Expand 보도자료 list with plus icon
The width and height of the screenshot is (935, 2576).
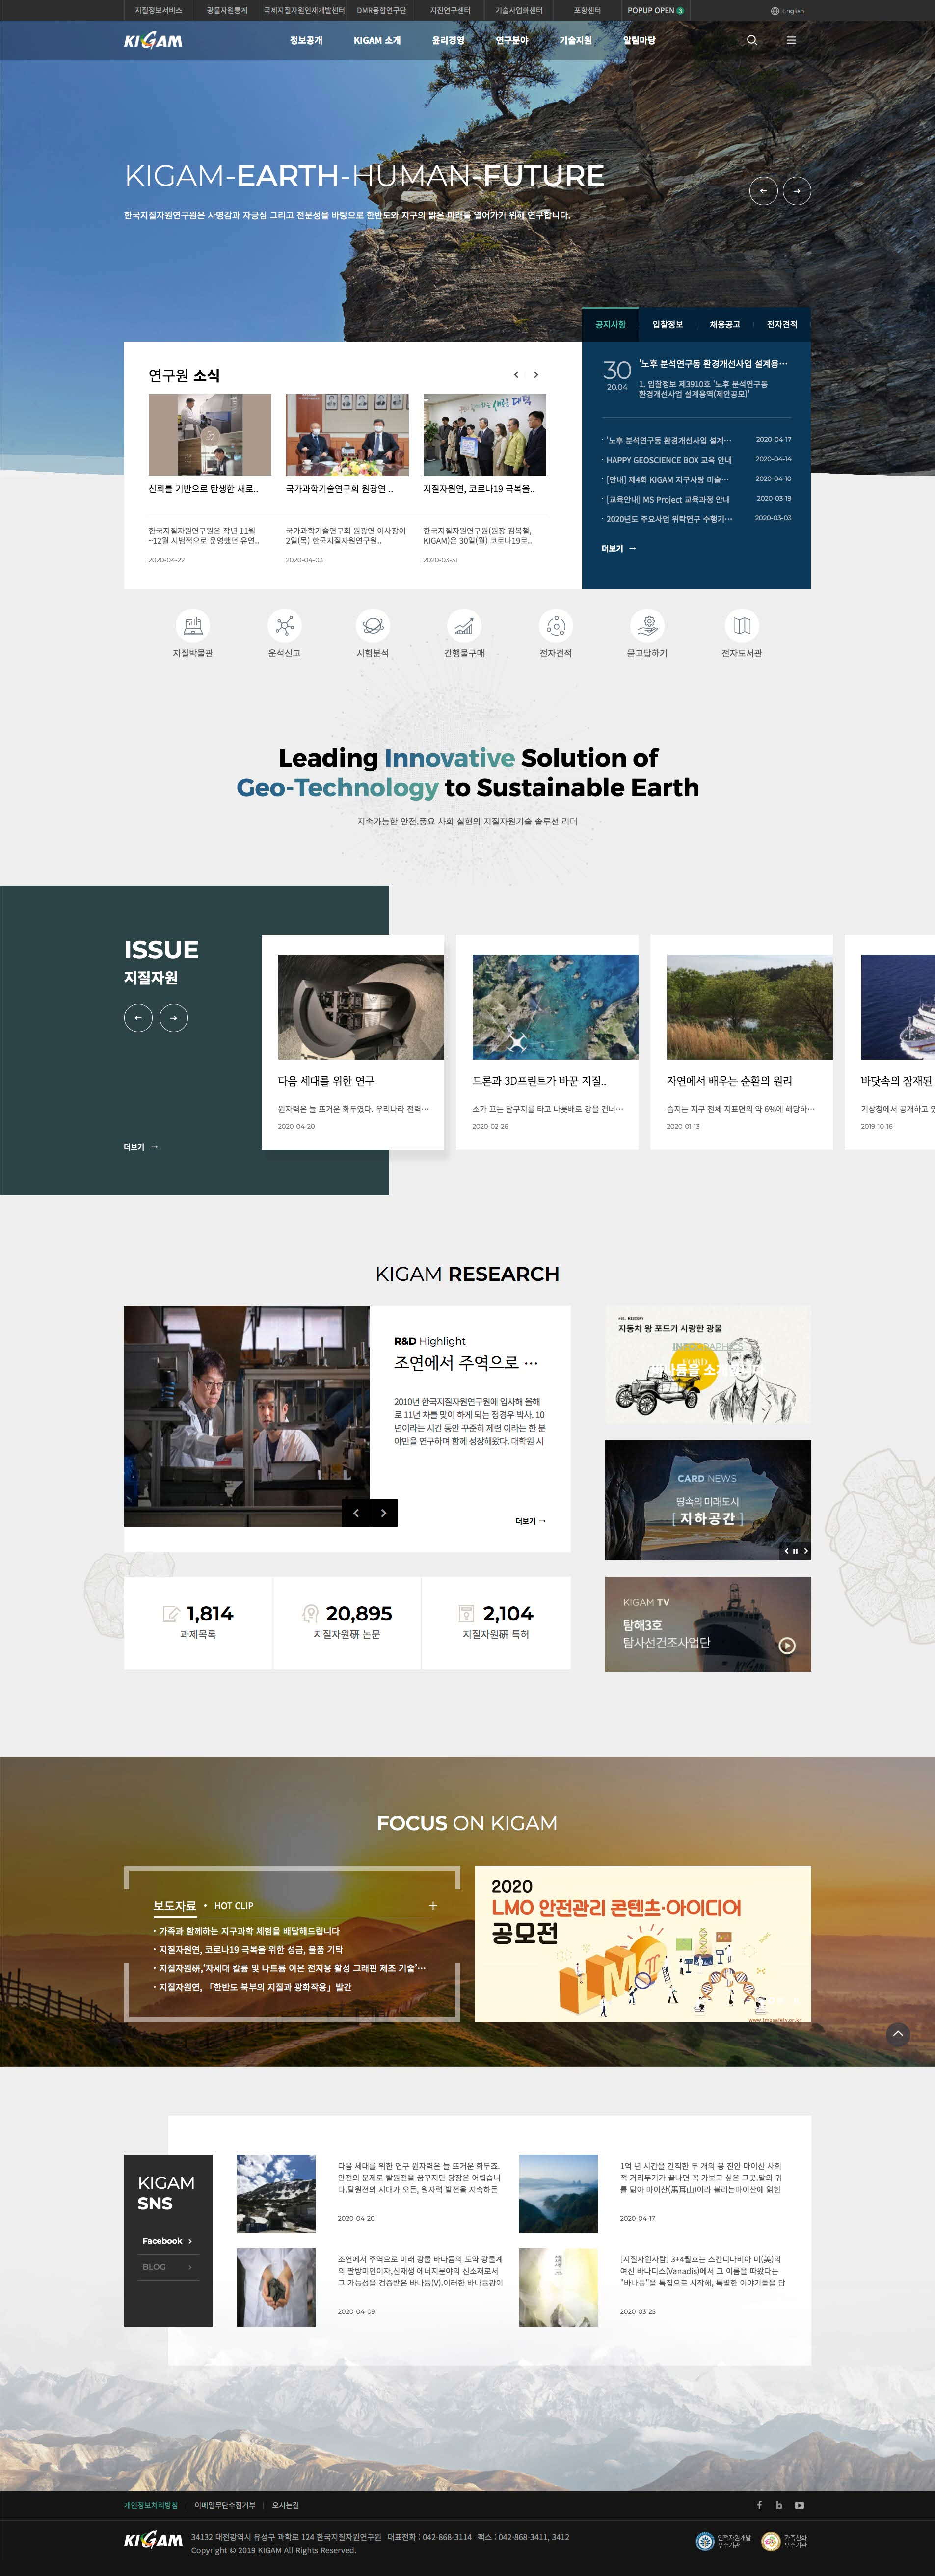pos(433,1905)
